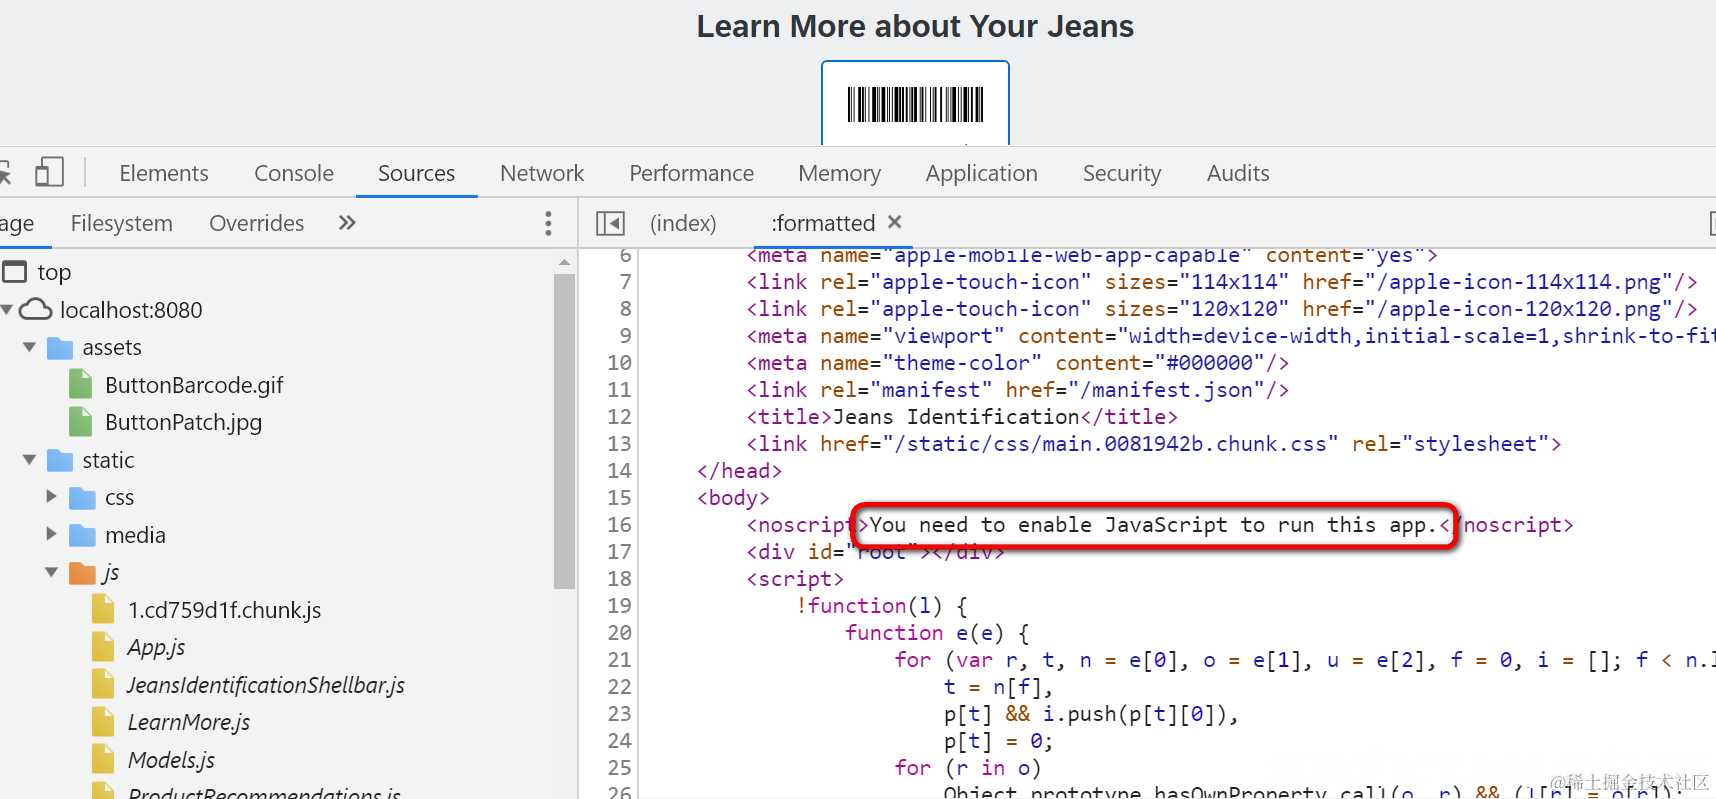Image resolution: width=1716 pixels, height=799 pixels.
Task: Click the css folder icon
Action: [82, 498]
